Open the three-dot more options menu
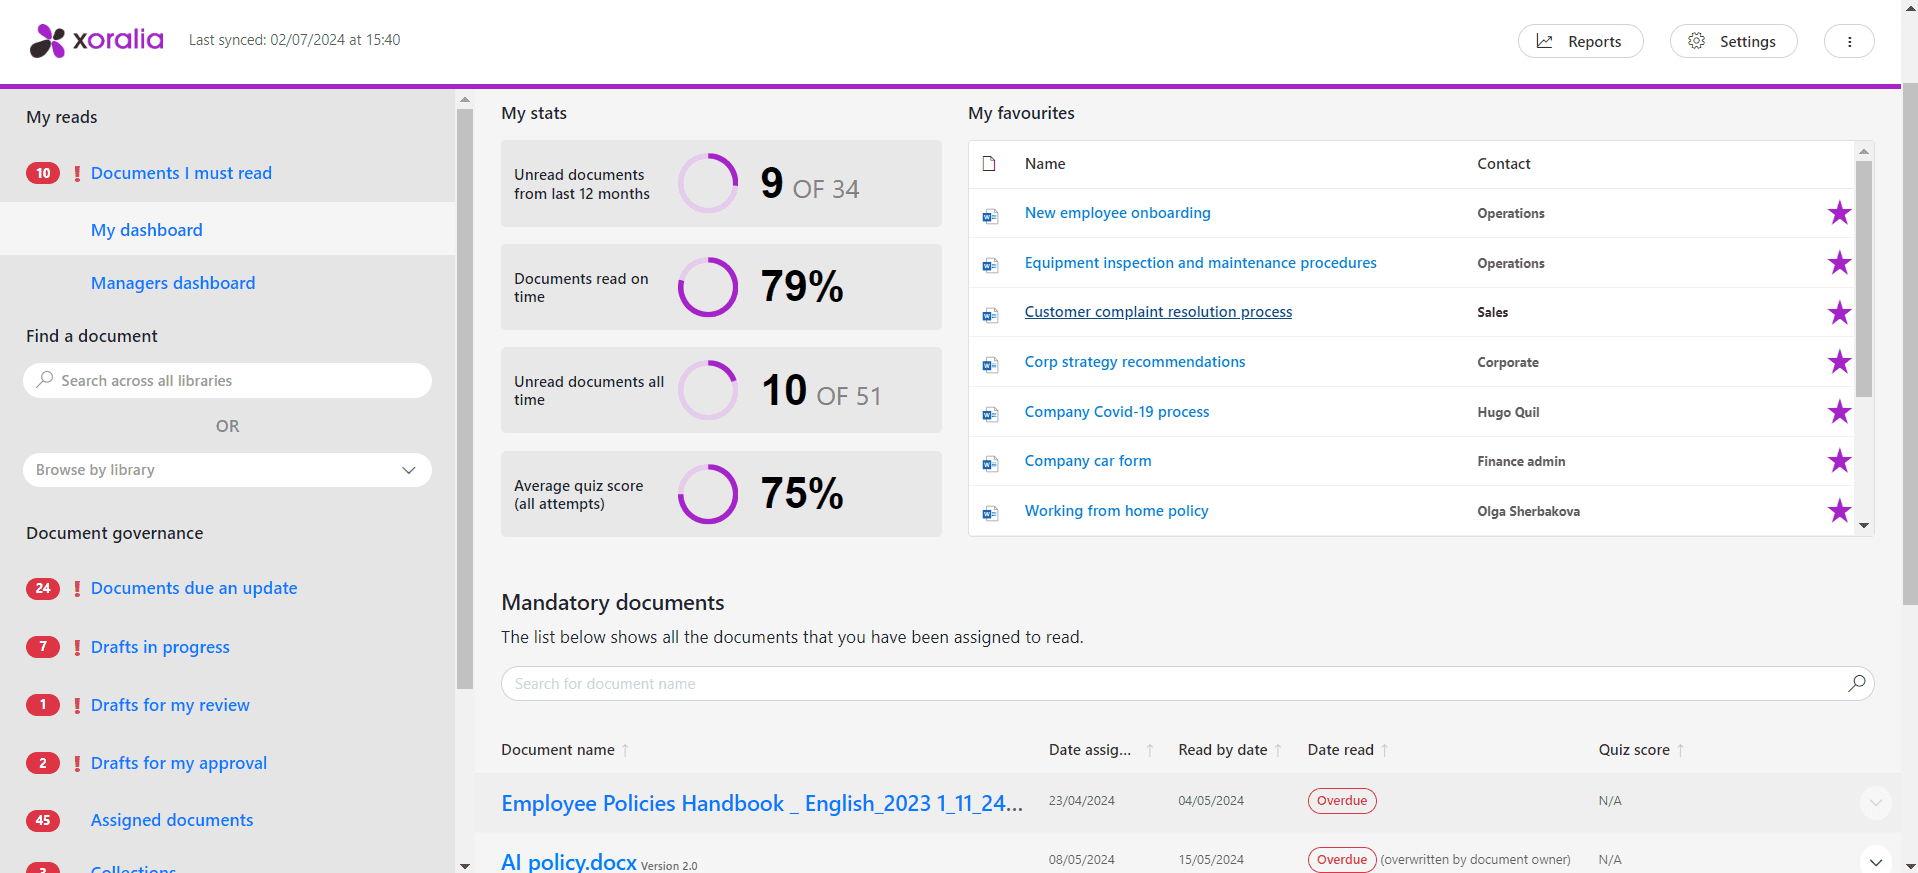Image resolution: width=1918 pixels, height=873 pixels. (1849, 41)
